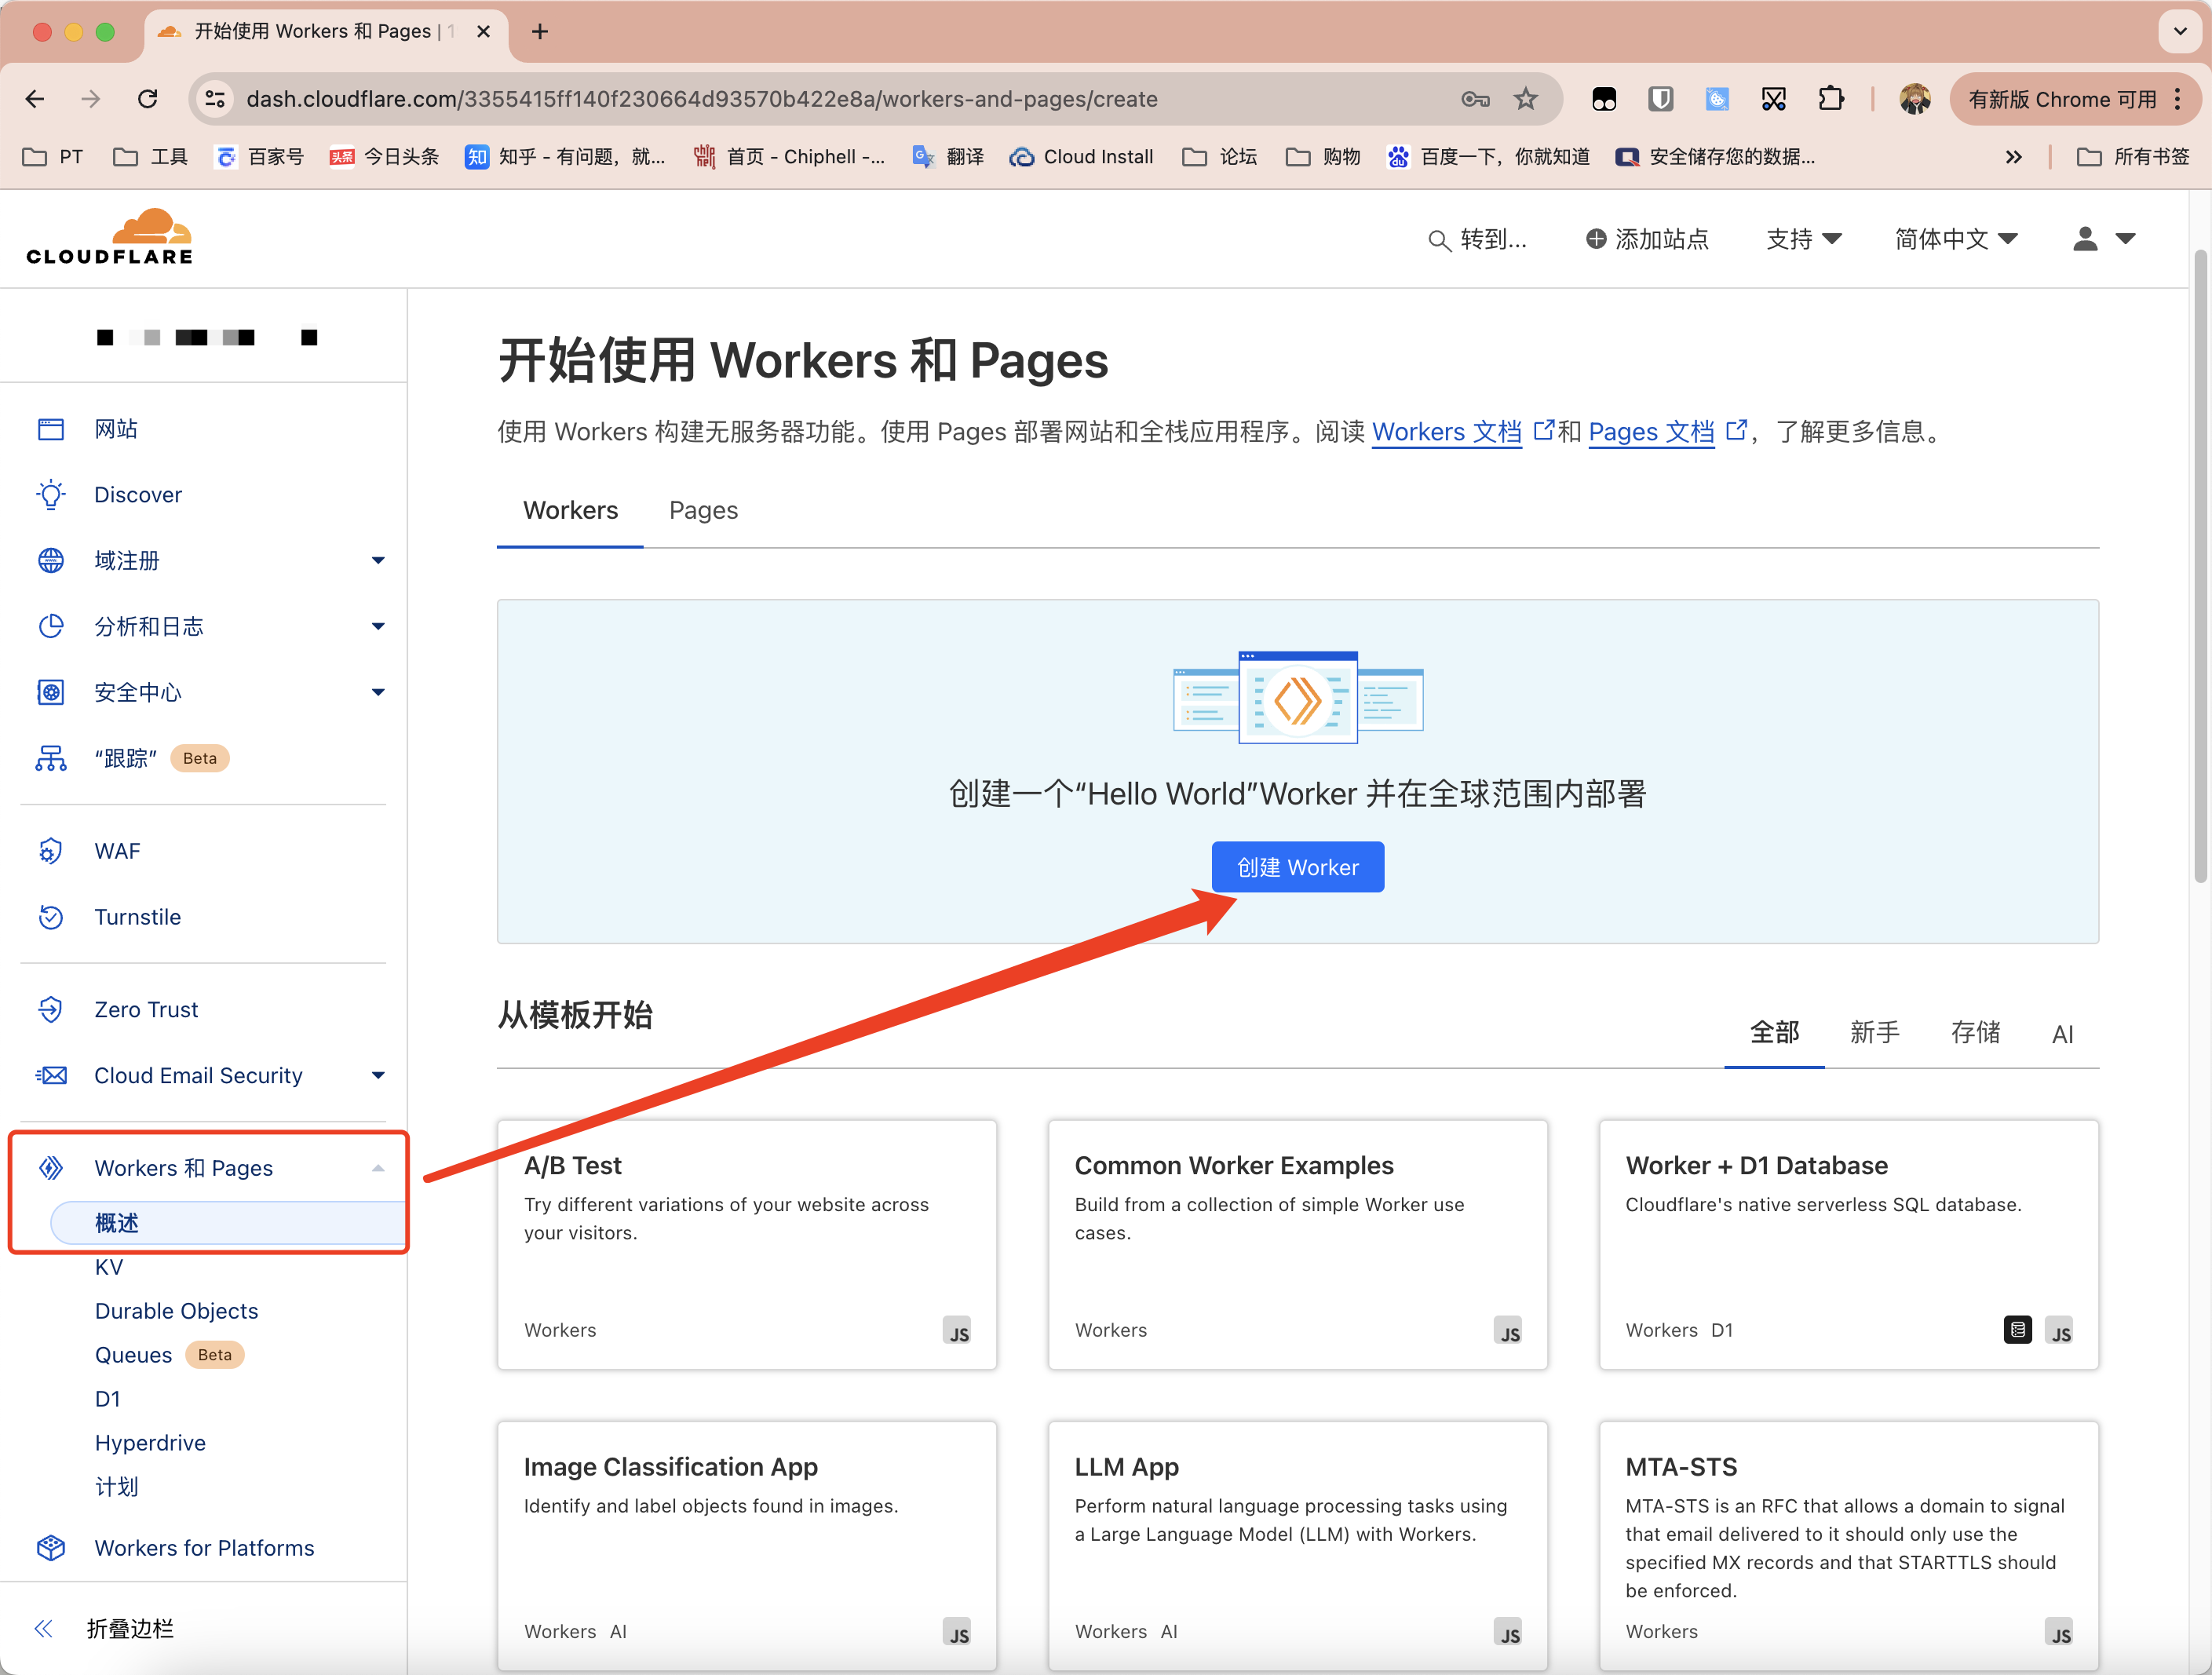Click 添加站点 in header
The width and height of the screenshot is (2212, 1675).
coord(1647,239)
